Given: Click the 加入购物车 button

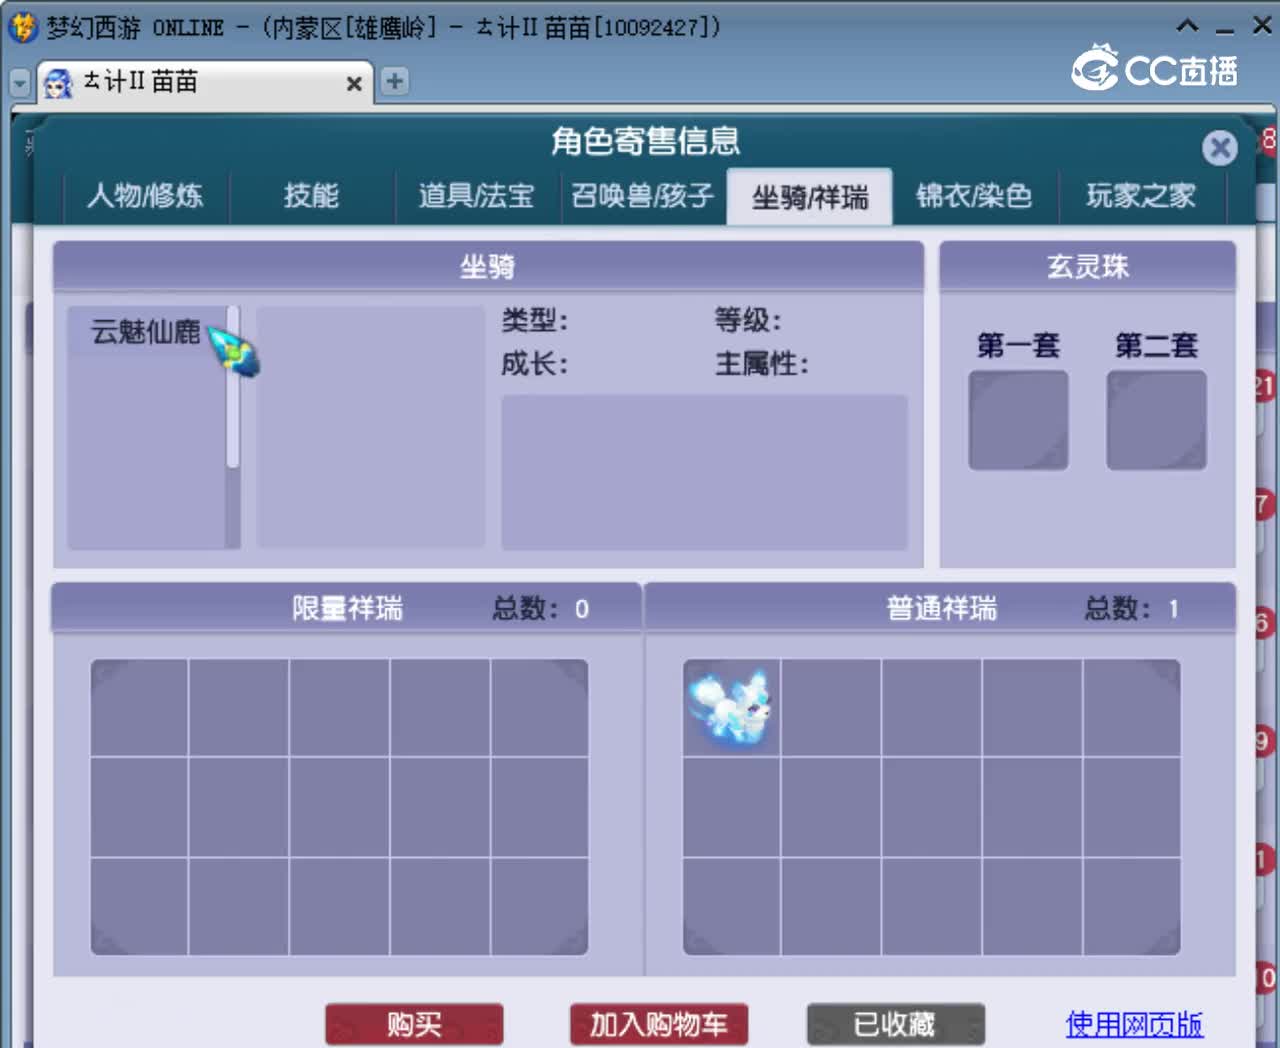Looking at the screenshot, I should coord(658,1025).
